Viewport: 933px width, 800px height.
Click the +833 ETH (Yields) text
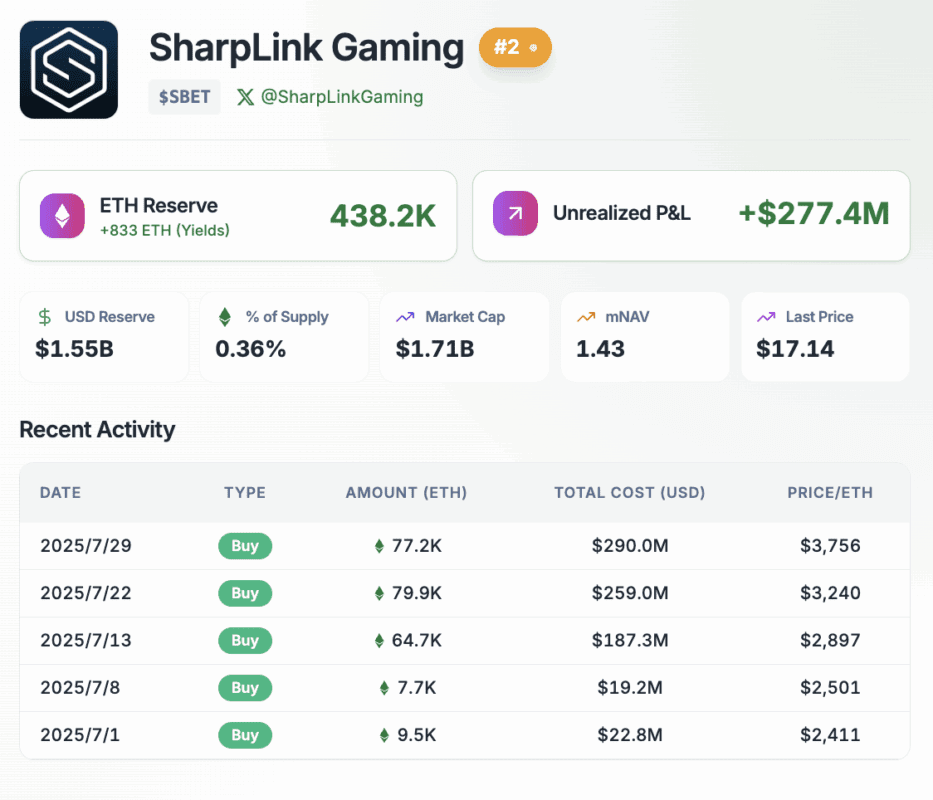(165, 230)
